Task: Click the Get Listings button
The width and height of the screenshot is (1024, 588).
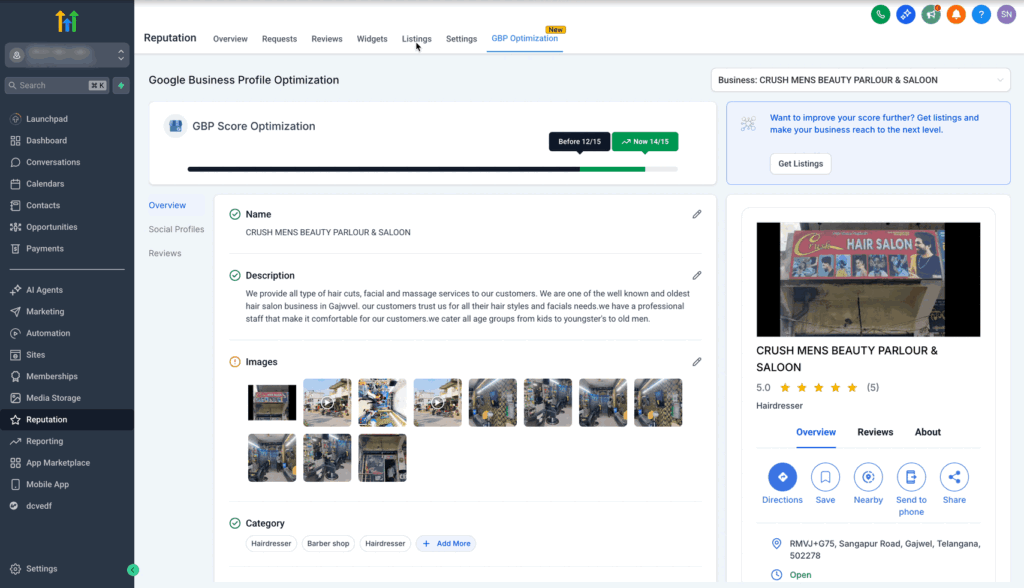Action: click(x=800, y=164)
